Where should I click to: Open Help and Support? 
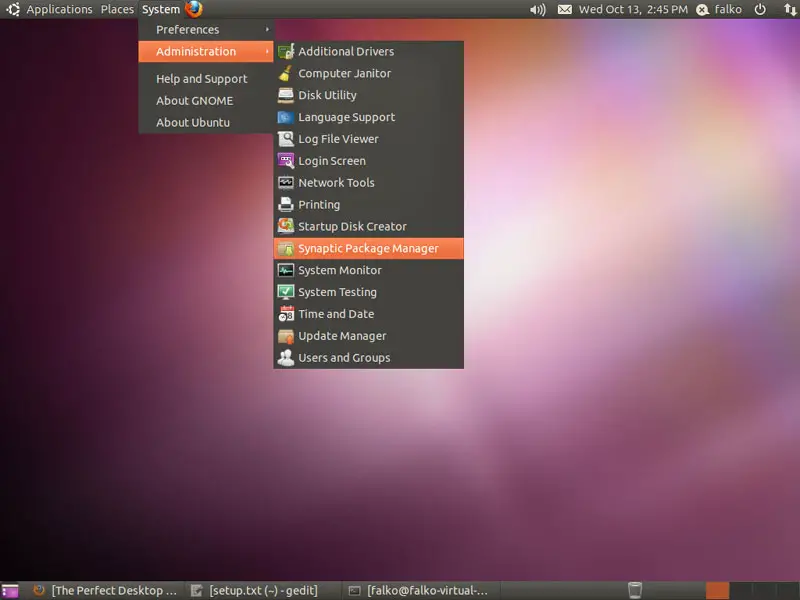(x=206, y=79)
